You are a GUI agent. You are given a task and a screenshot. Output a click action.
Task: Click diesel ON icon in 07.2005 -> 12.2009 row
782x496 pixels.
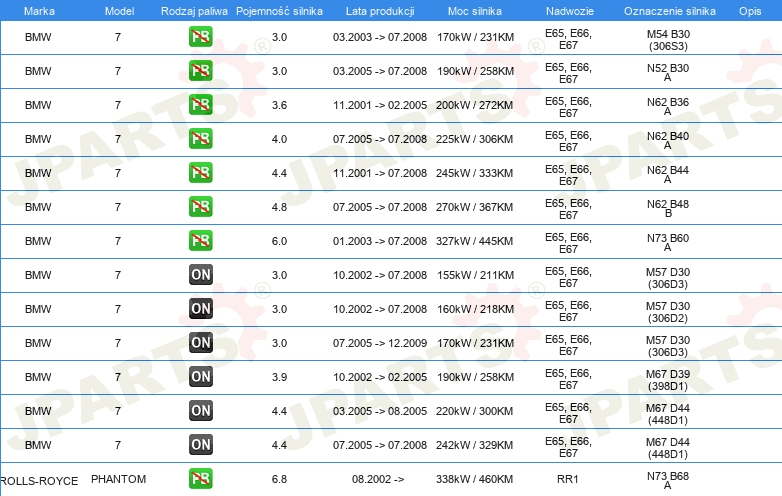200,342
